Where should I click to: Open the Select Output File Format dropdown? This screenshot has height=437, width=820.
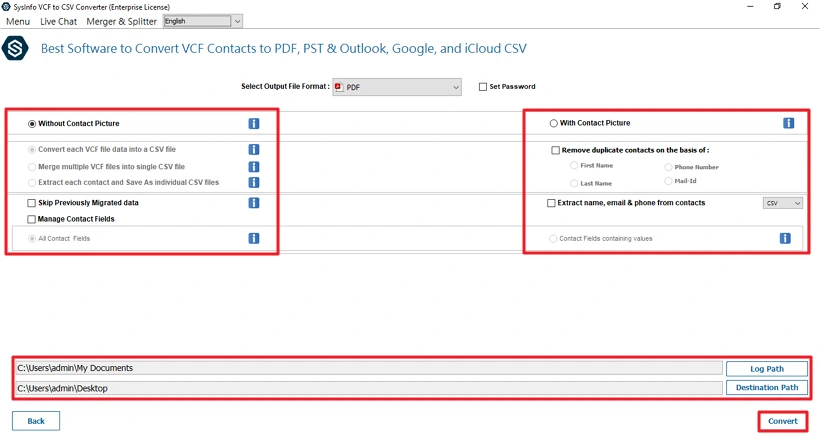click(x=397, y=87)
